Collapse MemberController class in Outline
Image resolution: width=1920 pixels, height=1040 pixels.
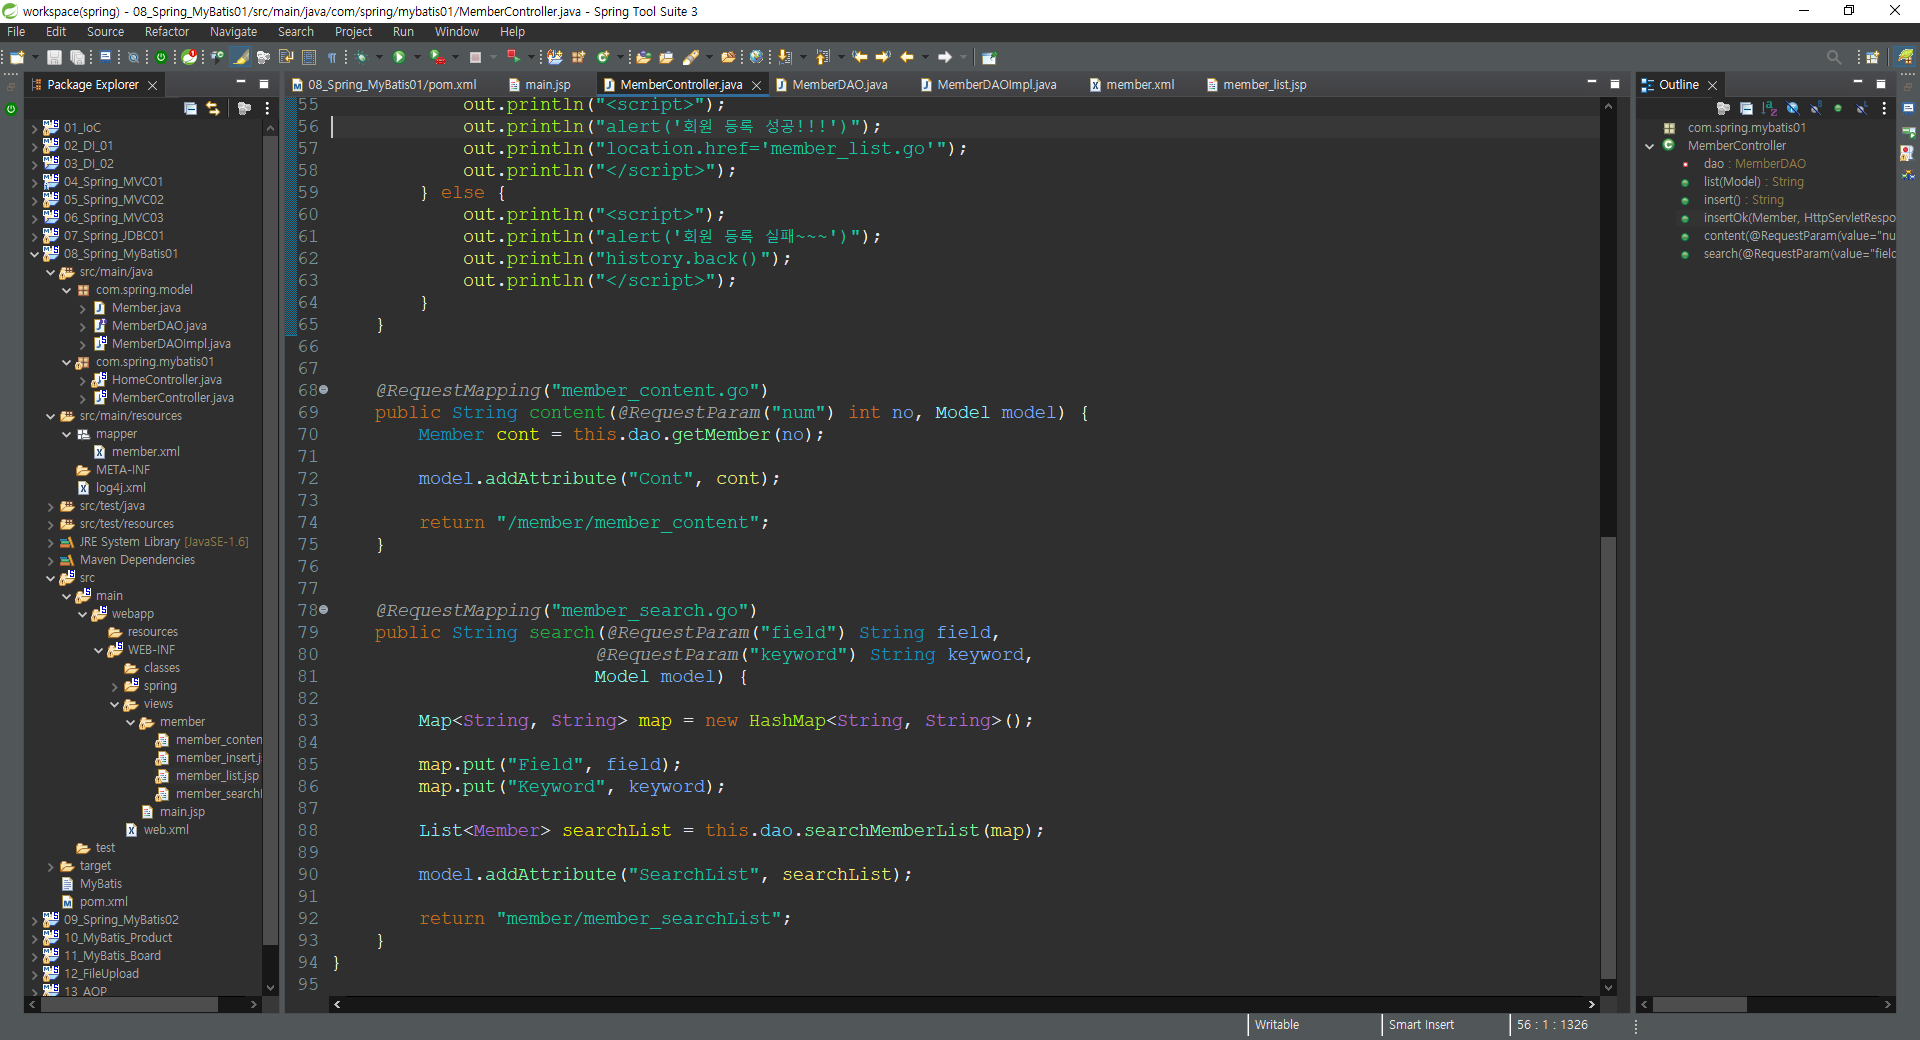click(x=1650, y=146)
